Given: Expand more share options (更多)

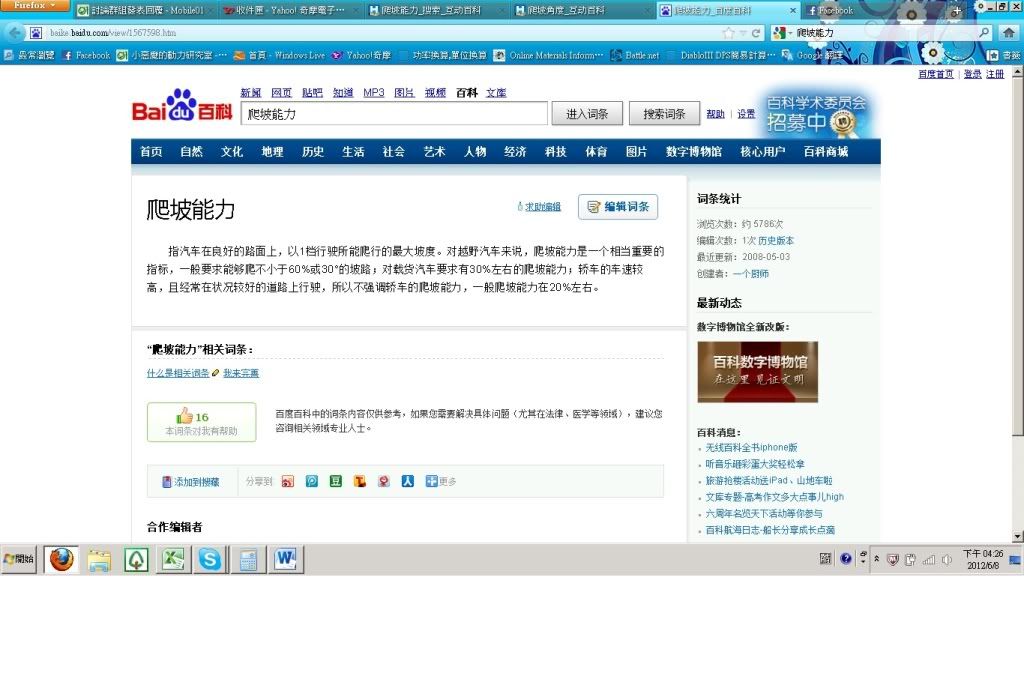Looking at the screenshot, I should [441, 481].
